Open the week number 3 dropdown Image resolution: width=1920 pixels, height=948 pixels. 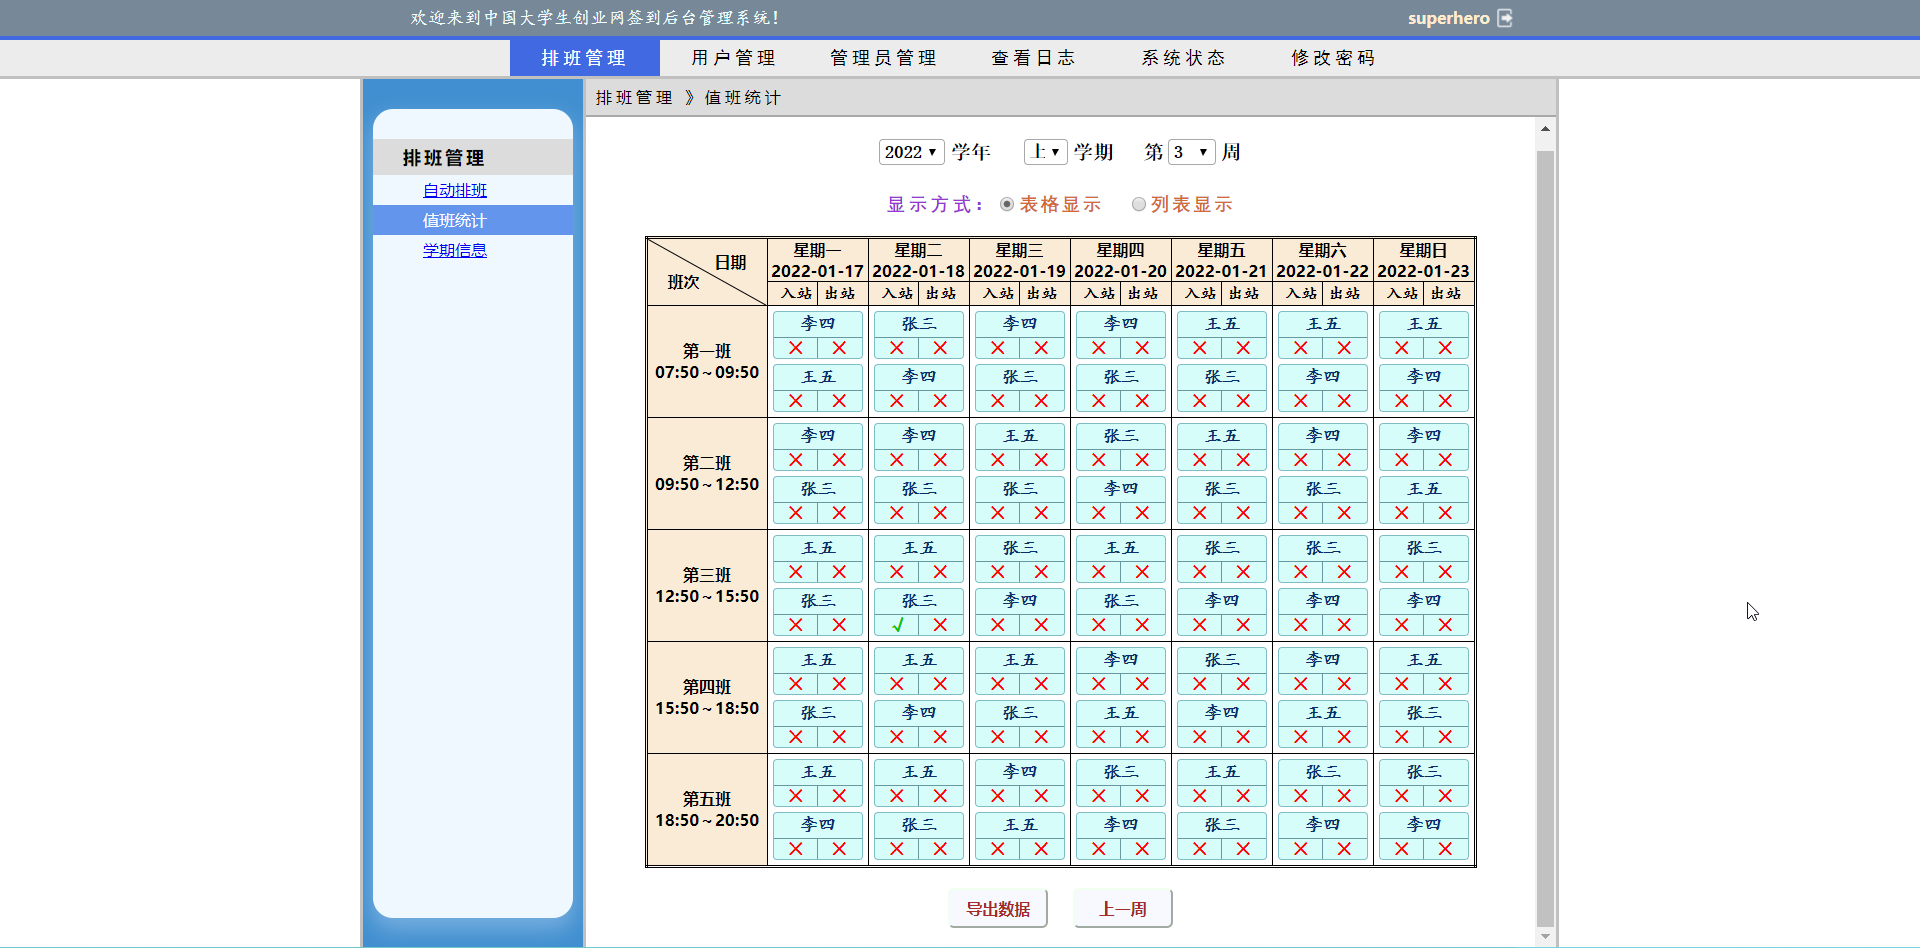[1192, 152]
